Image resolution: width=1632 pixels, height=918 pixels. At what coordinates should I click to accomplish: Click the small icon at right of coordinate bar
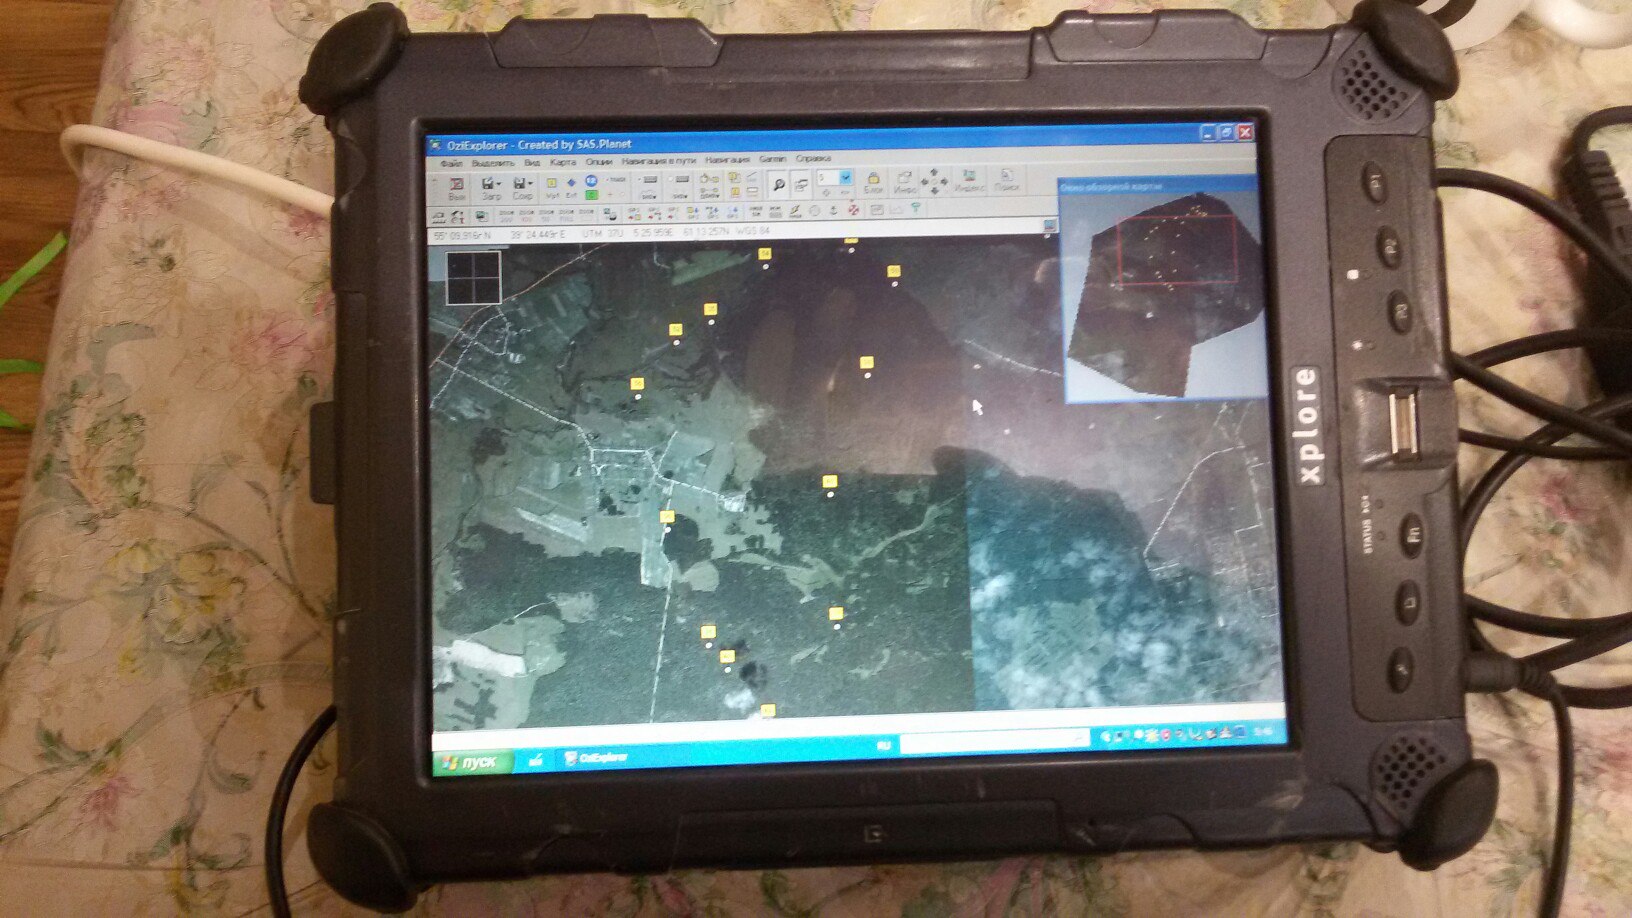pos(1050,226)
